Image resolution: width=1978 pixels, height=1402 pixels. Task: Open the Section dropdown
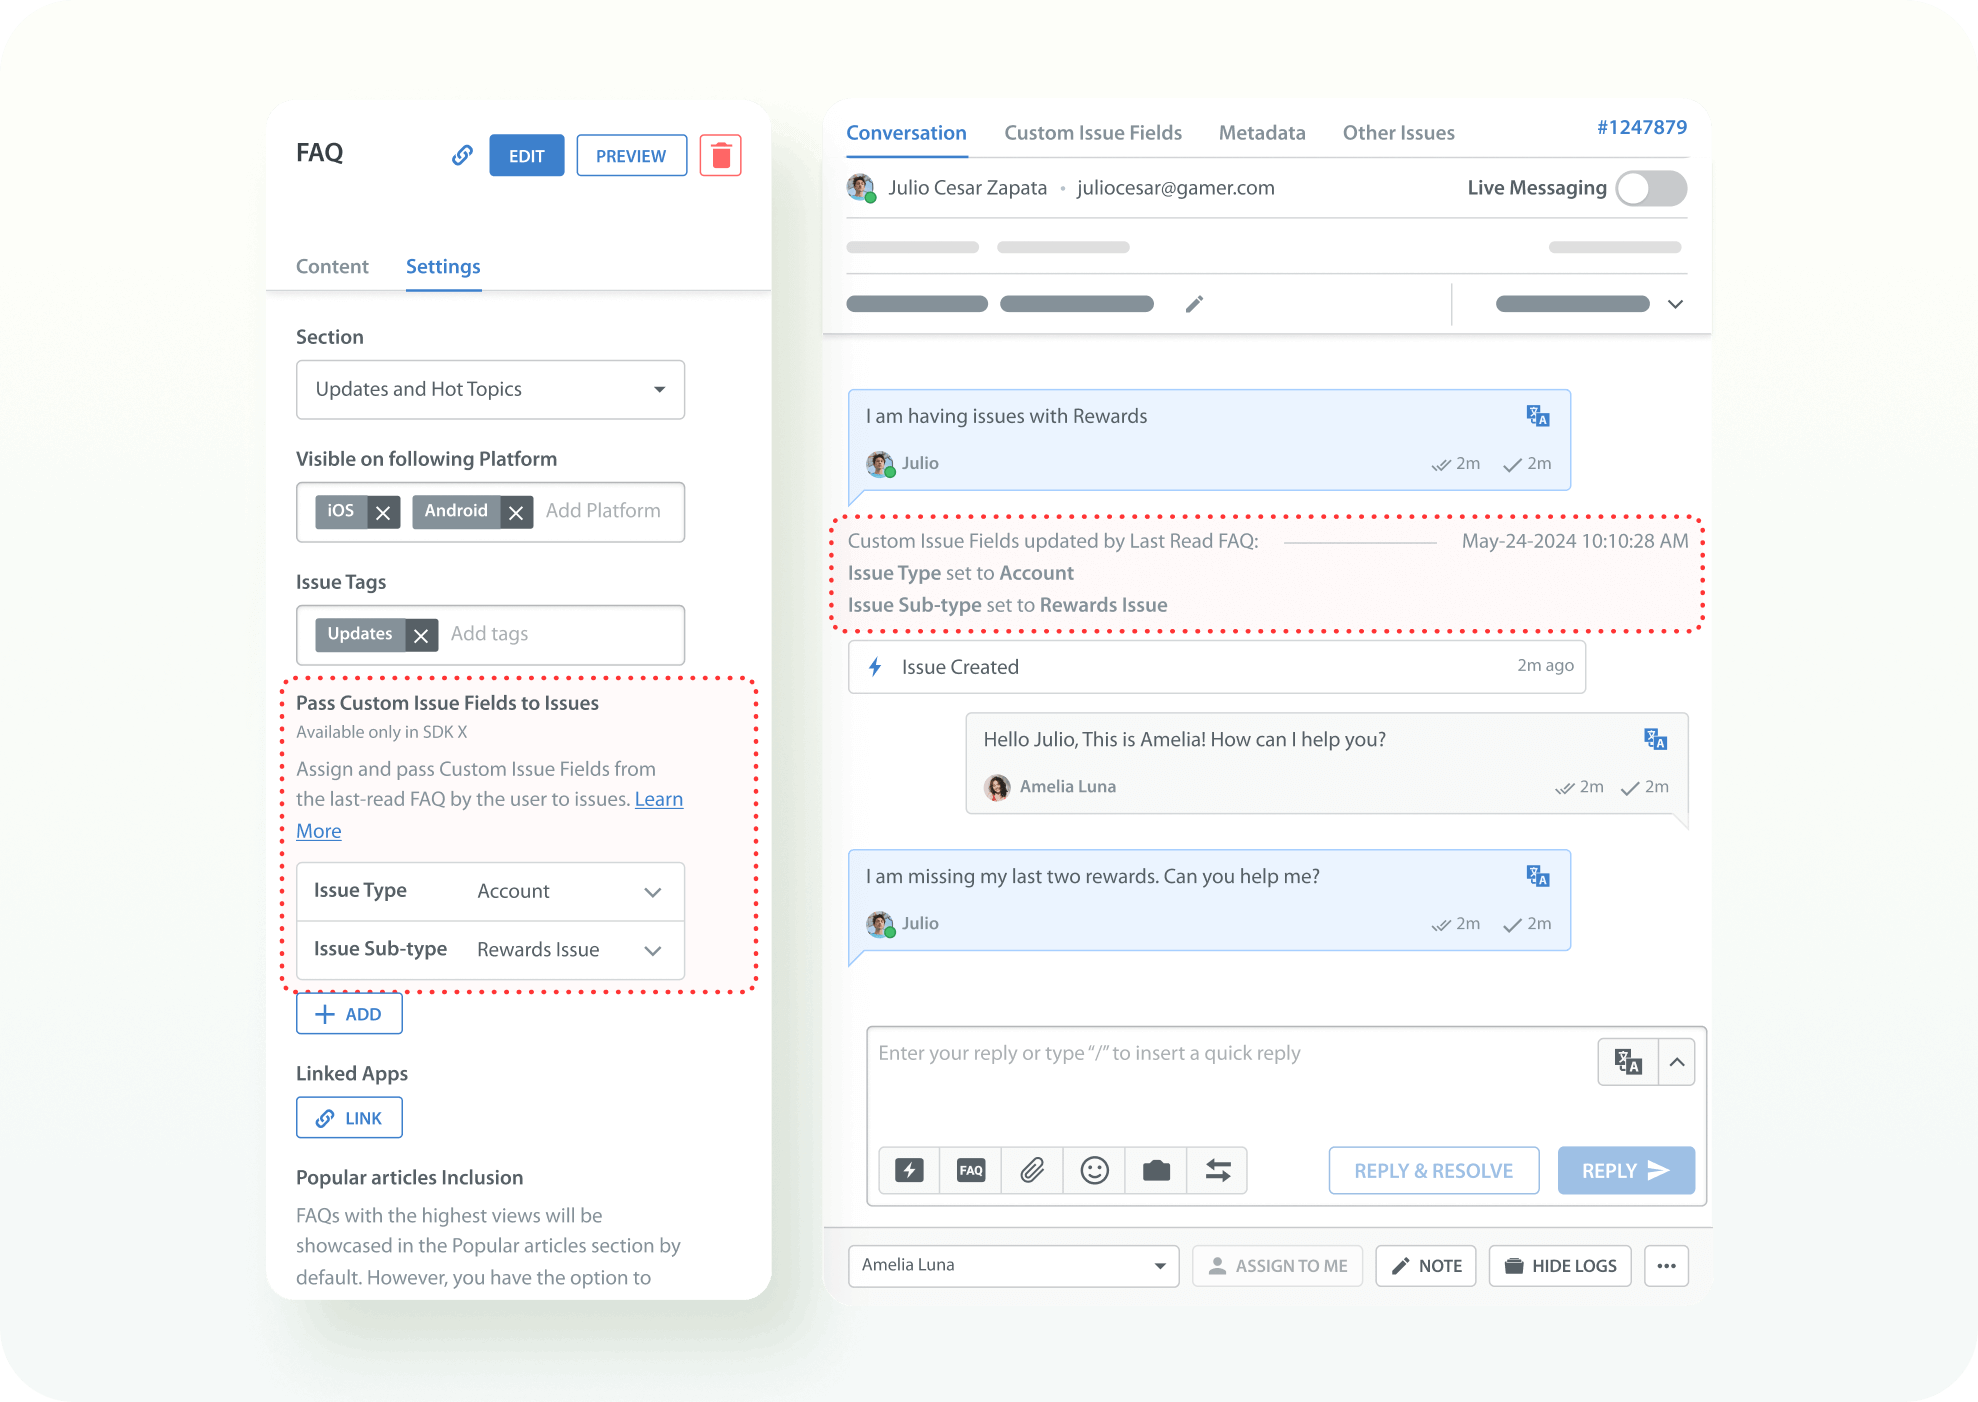pos(490,389)
